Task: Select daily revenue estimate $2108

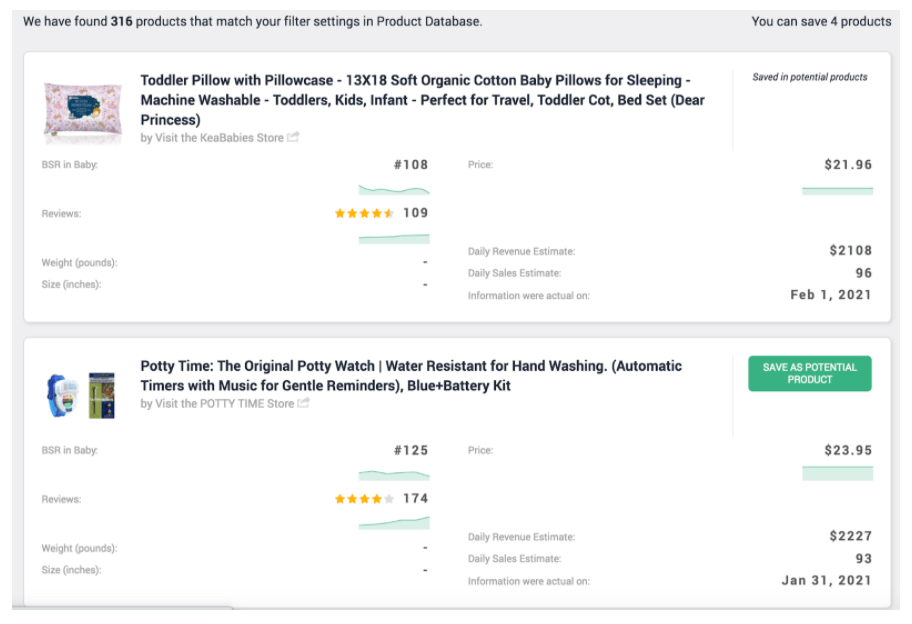Action: 851,251
